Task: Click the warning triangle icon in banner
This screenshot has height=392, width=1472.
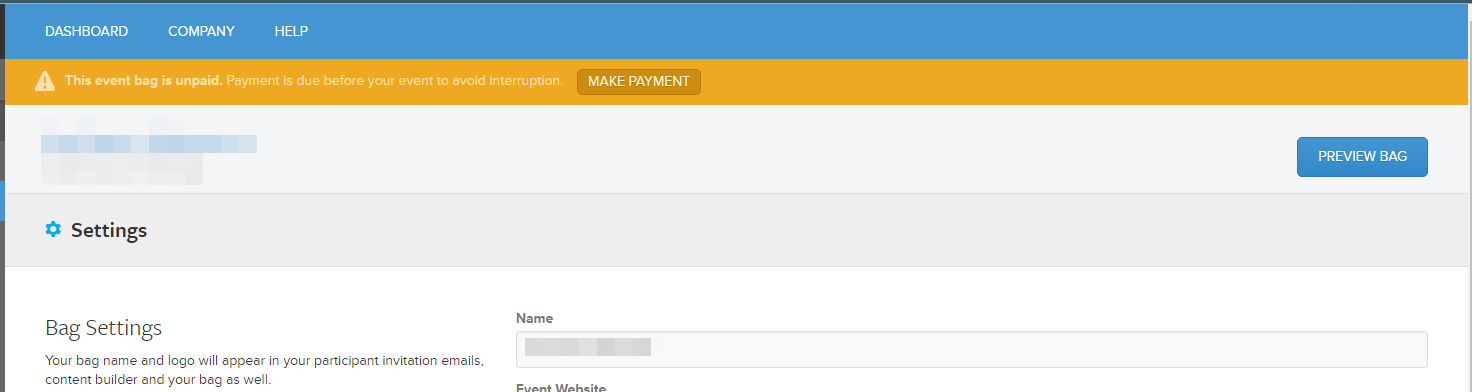Action: click(x=45, y=81)
